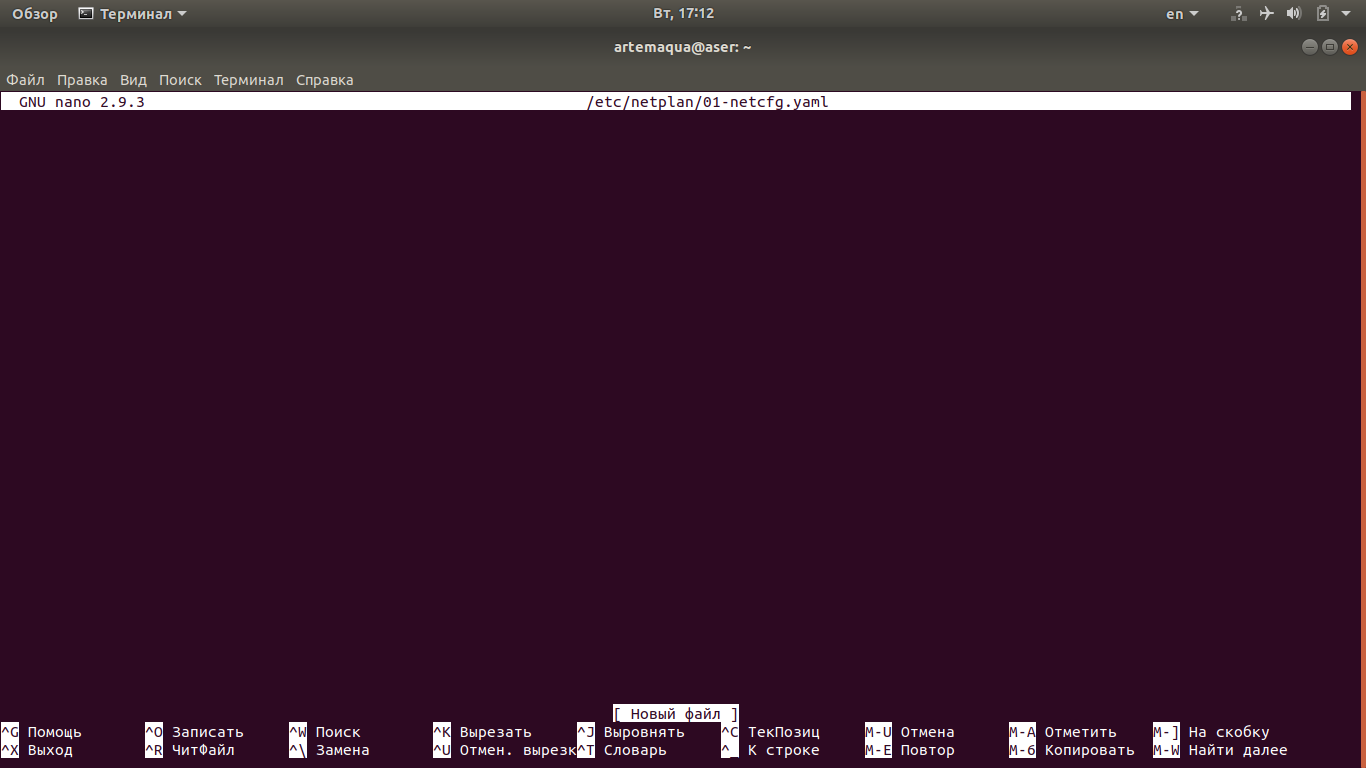Open the Терминал app menu in the top panel

pyautogui.click(x=132, y=14)
